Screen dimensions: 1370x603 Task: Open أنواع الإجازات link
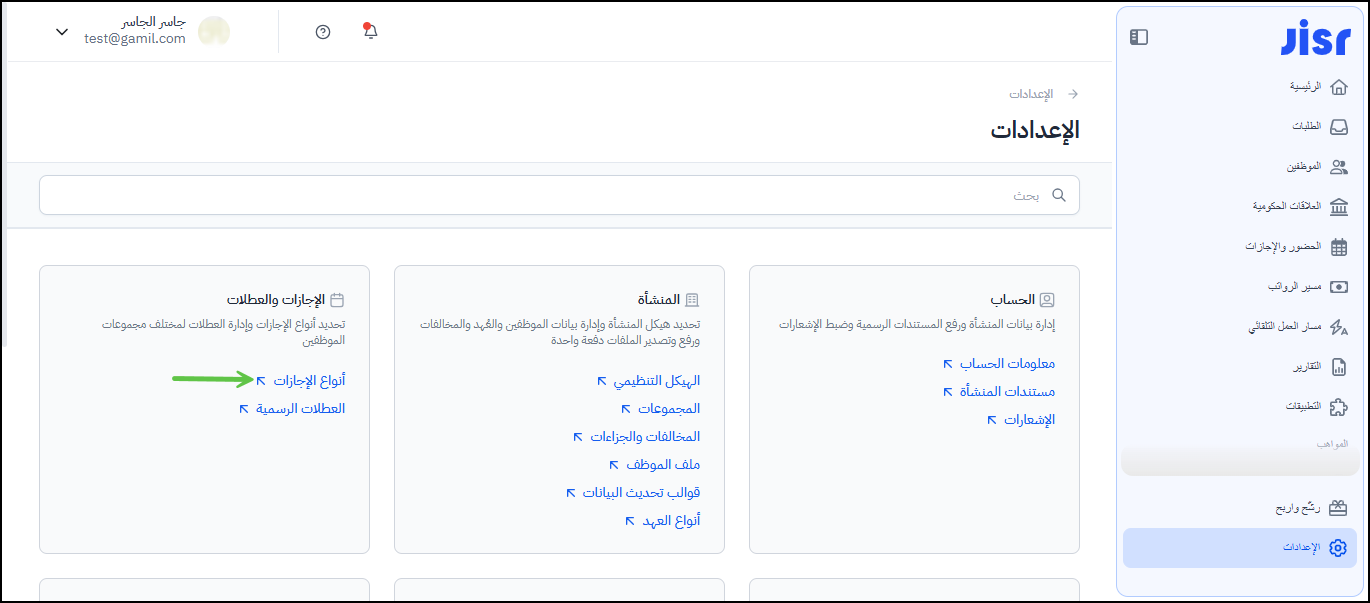(x=309, y=381)
